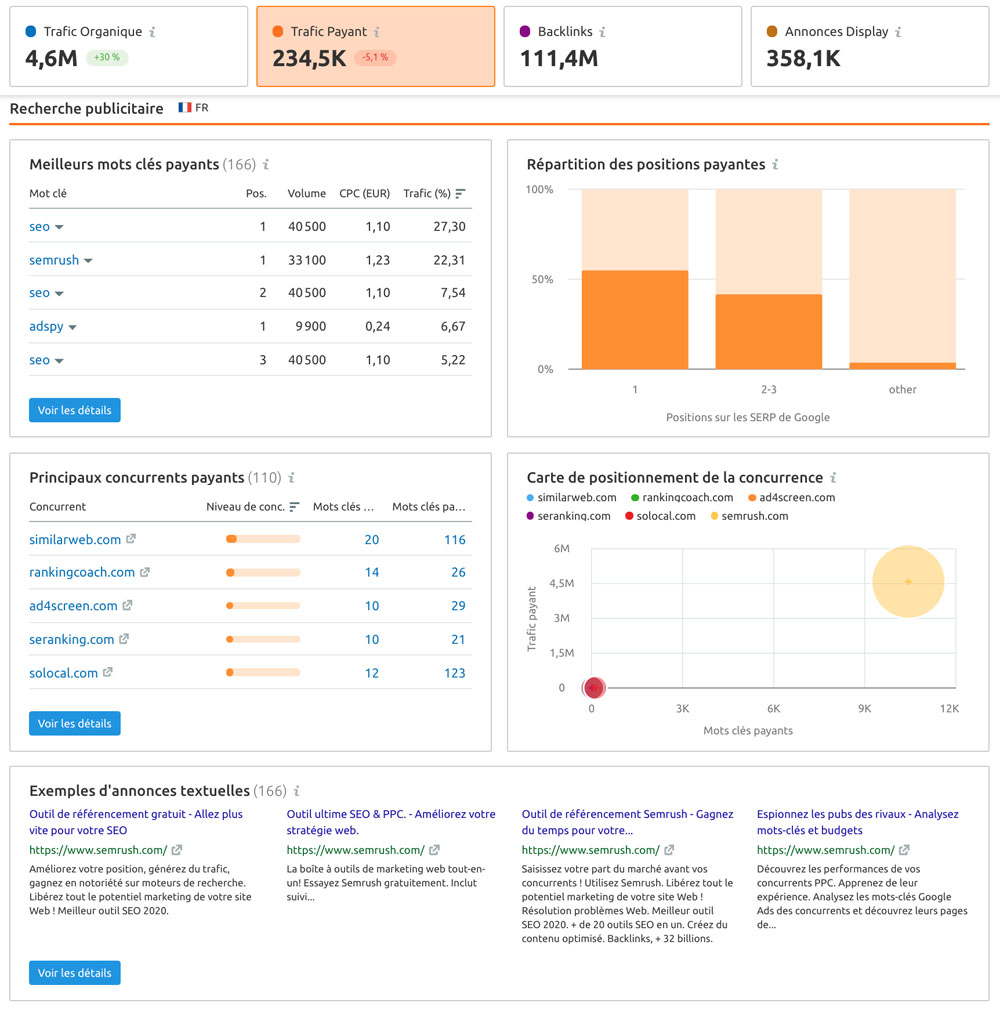This screenshot has width=1000, height=1014.
Task: Open ad4screen.com competitor link
Action: point(73,606)
